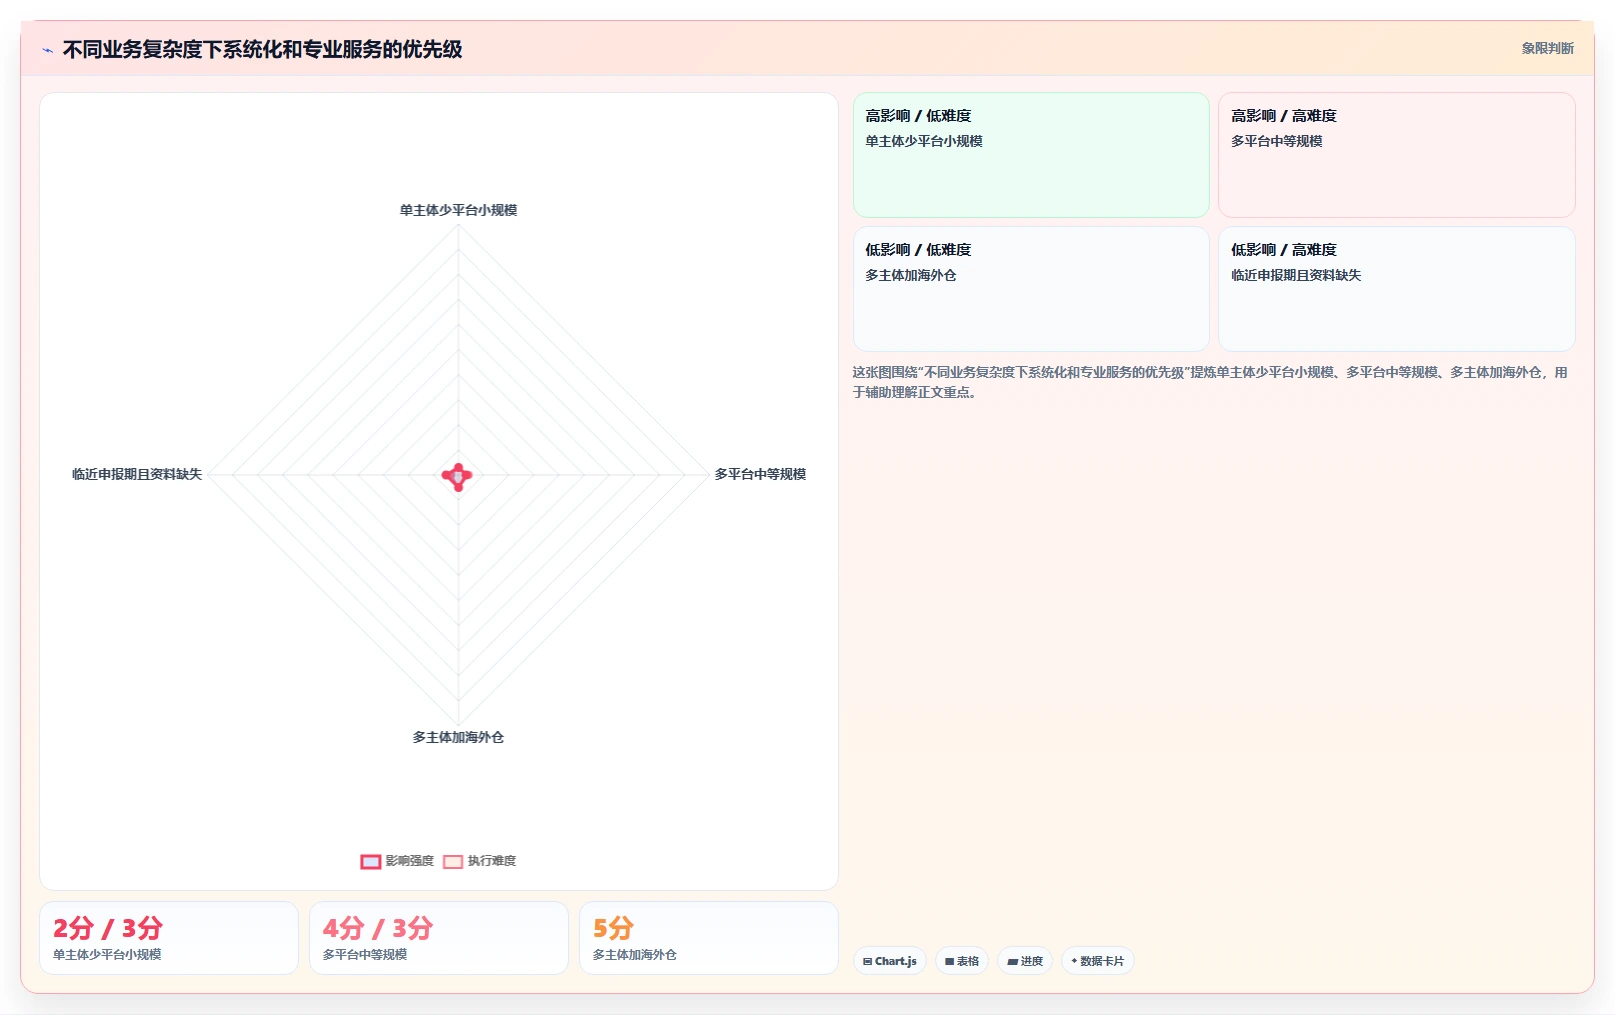Toggle the 影响强度 legend item
Image resolution: width=1615 pixels, height=1015 pixels.
[397, 861]
